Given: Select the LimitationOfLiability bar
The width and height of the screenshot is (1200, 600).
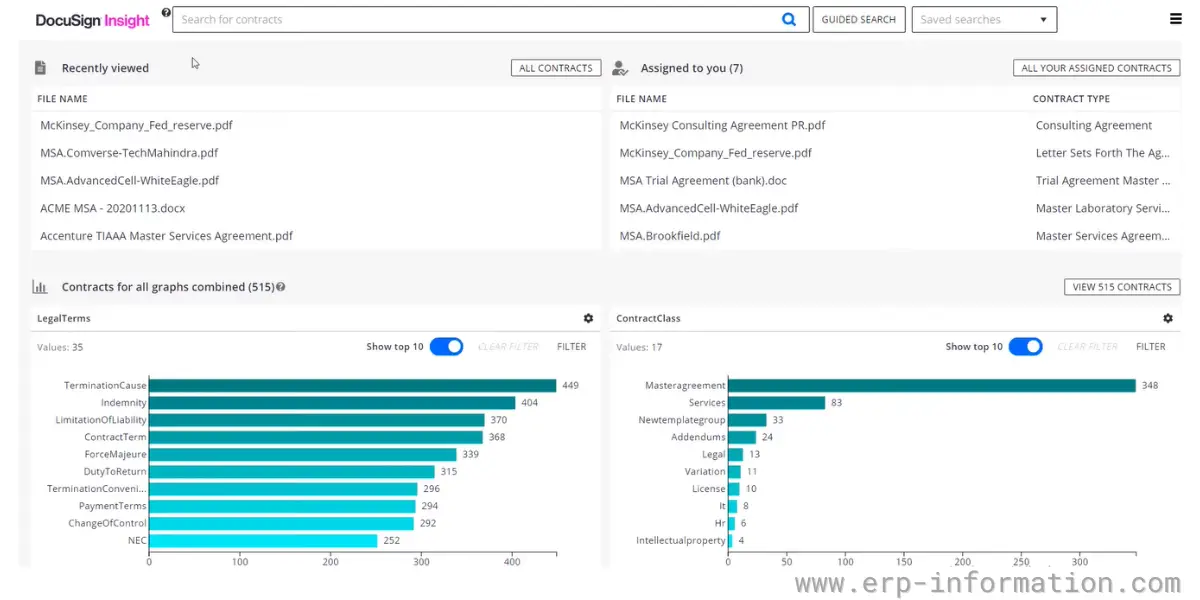Looking at the screenshot, I should point(317,420).
